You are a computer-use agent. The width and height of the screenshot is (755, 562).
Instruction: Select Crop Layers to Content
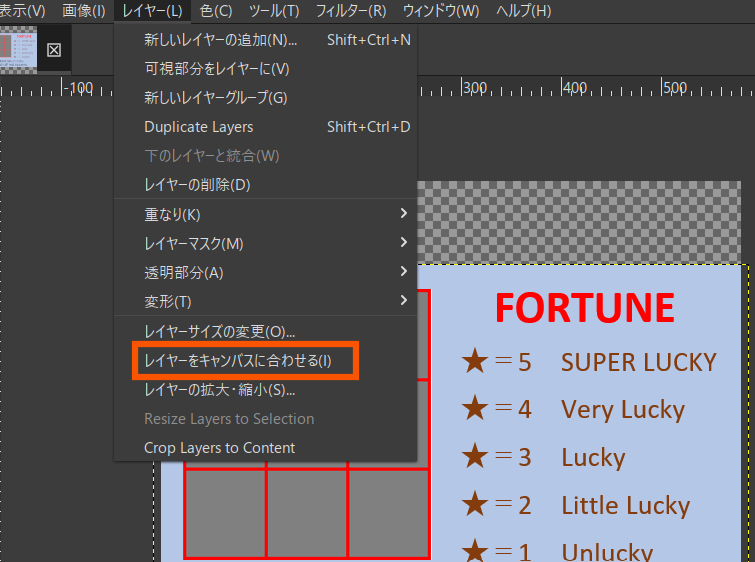[x=219, y=448]
